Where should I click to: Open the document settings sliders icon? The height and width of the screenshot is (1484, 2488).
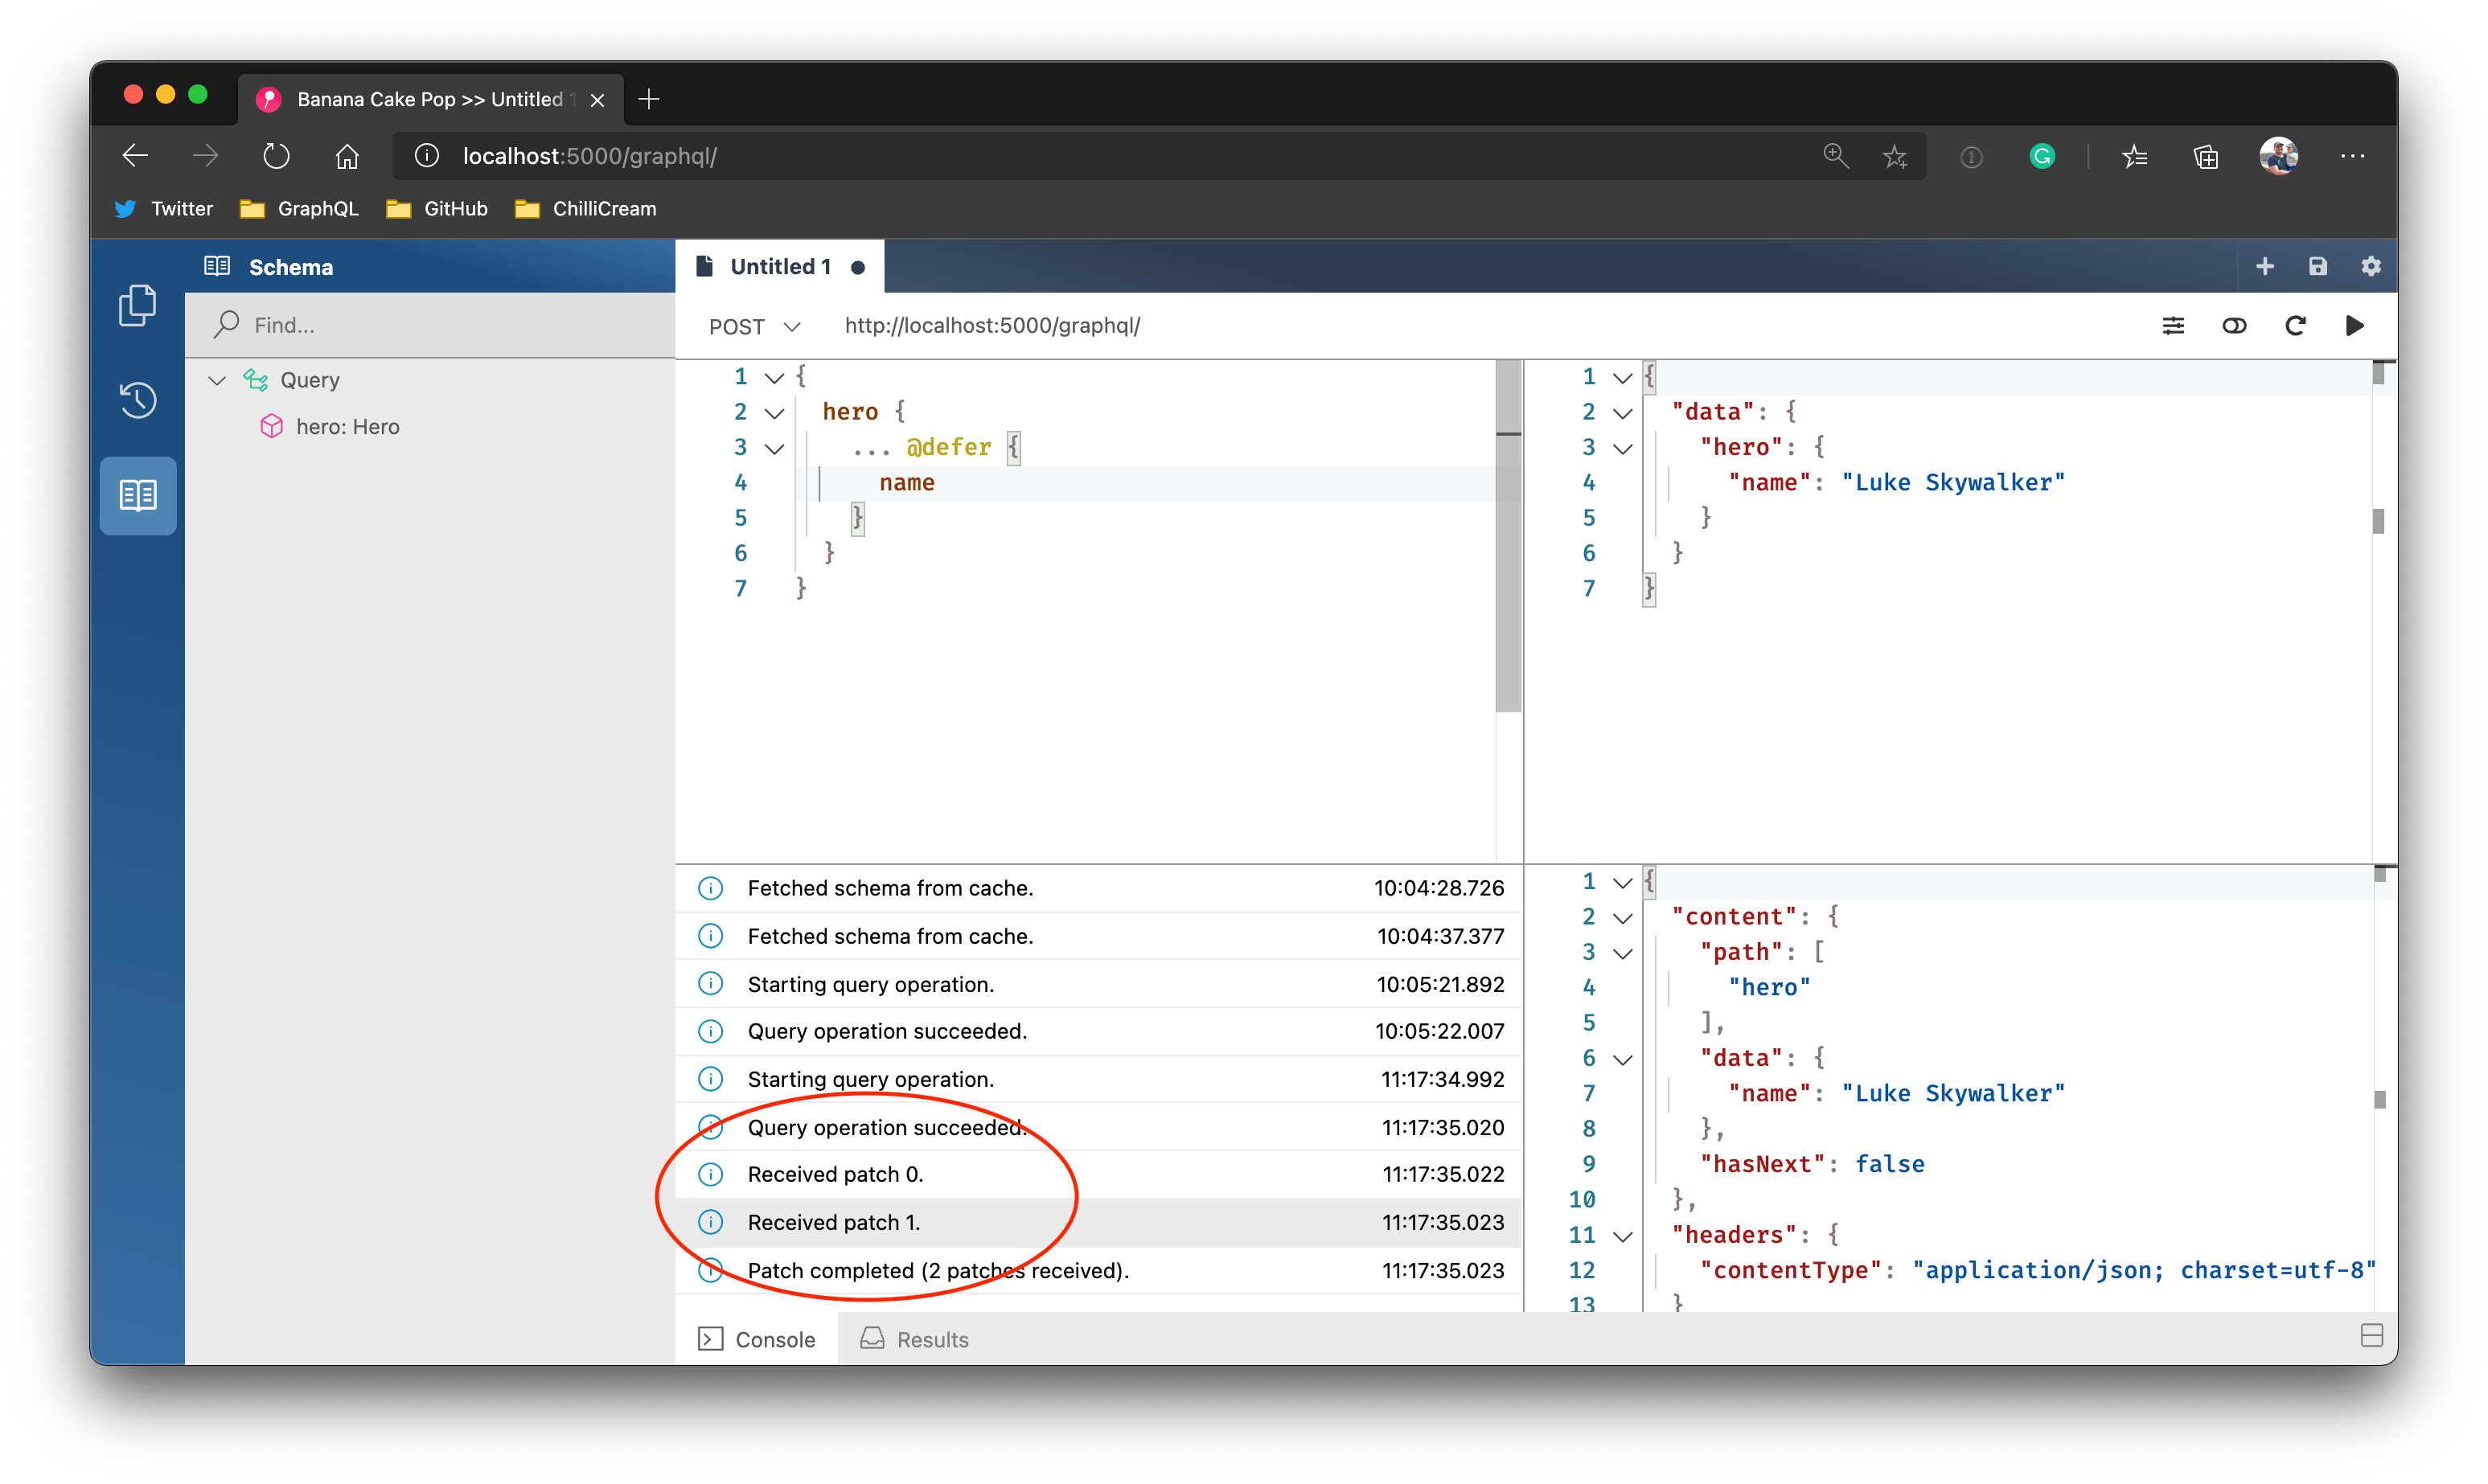pyautogui.click(x=2173, y=325)
